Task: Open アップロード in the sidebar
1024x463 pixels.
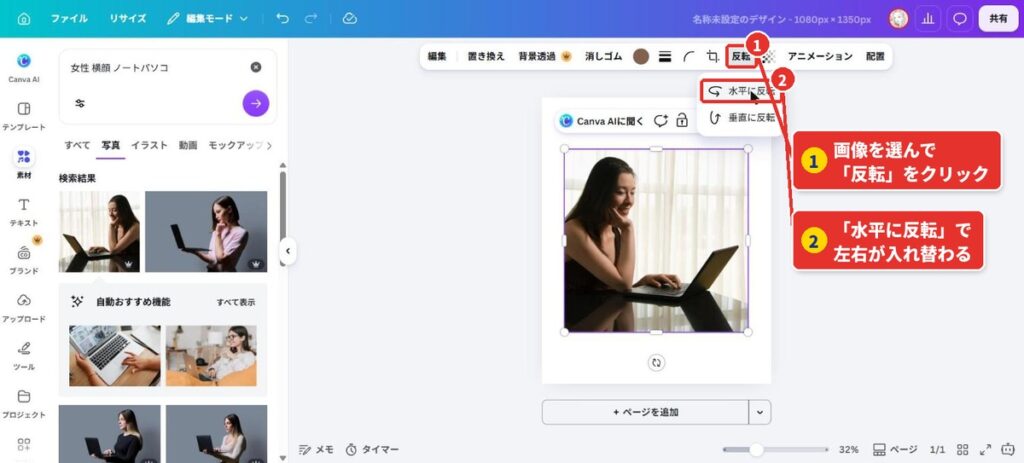Action: point(24,308)
